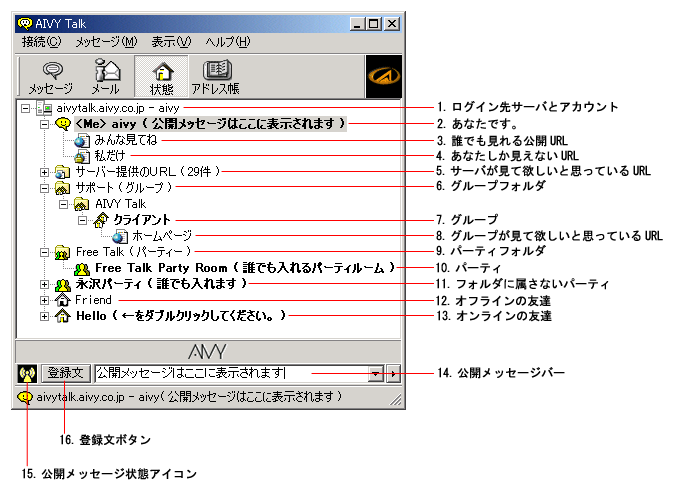Click the house icon of クライアント
Screen dimensions: 673x491
(101, 220)
